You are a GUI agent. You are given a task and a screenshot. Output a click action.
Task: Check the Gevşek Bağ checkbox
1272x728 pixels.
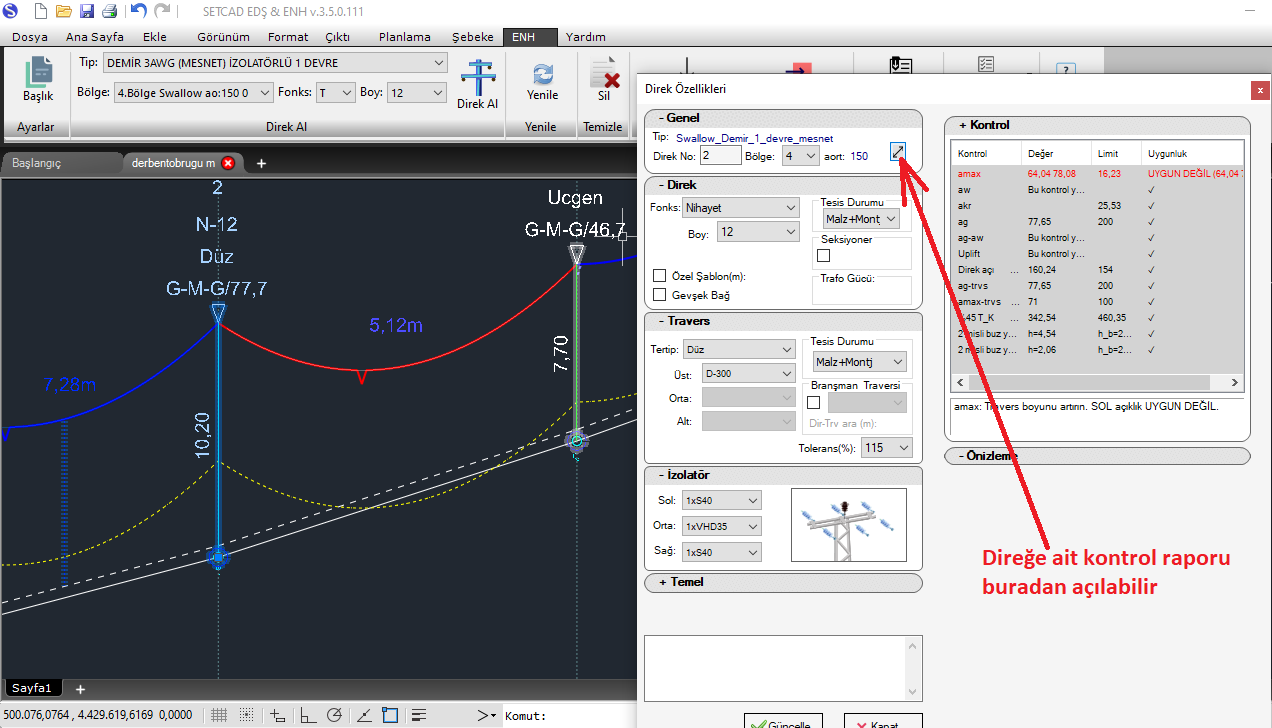coord(660,294)
